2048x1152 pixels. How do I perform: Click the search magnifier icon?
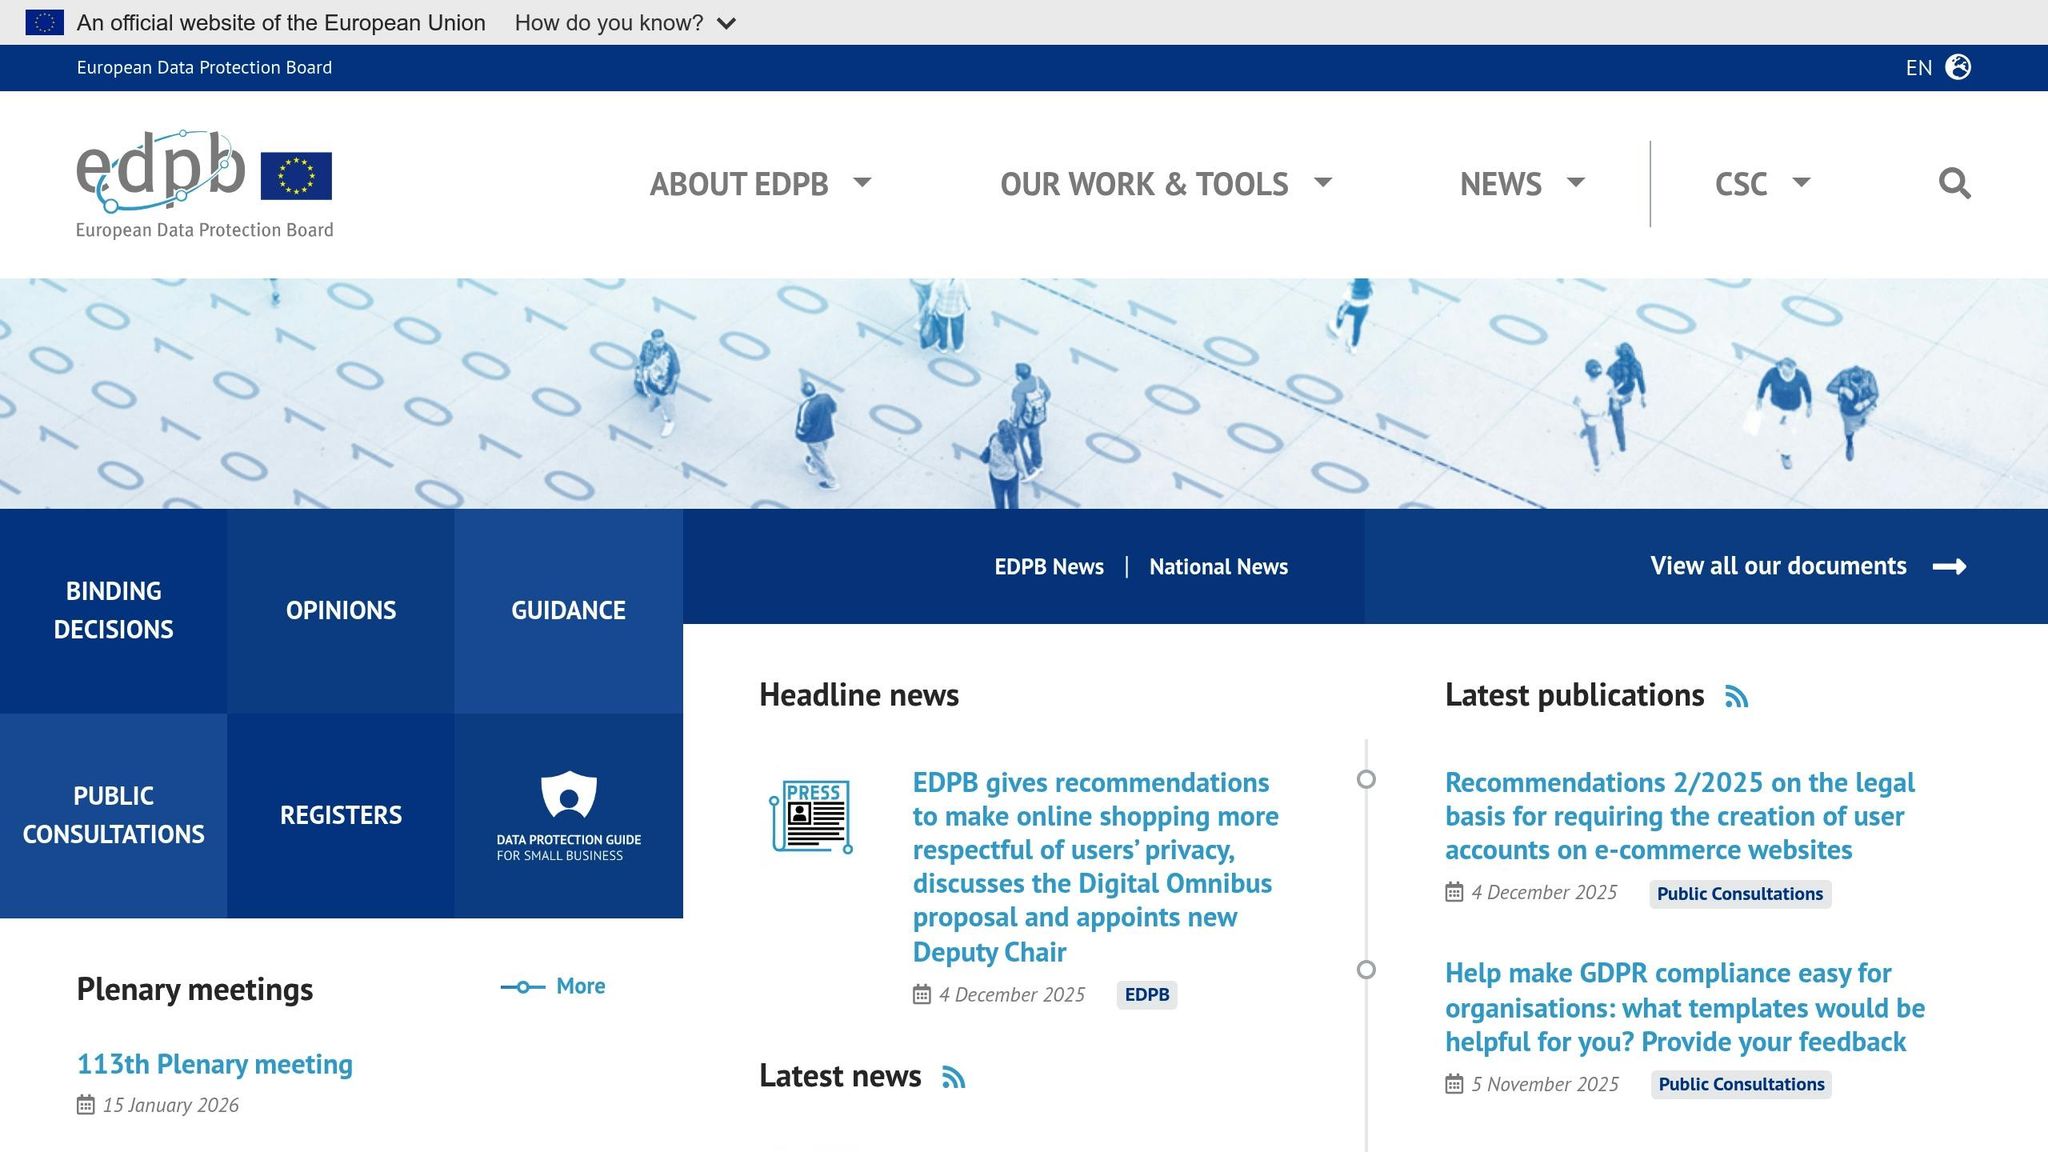click(x=1952, y=183)
